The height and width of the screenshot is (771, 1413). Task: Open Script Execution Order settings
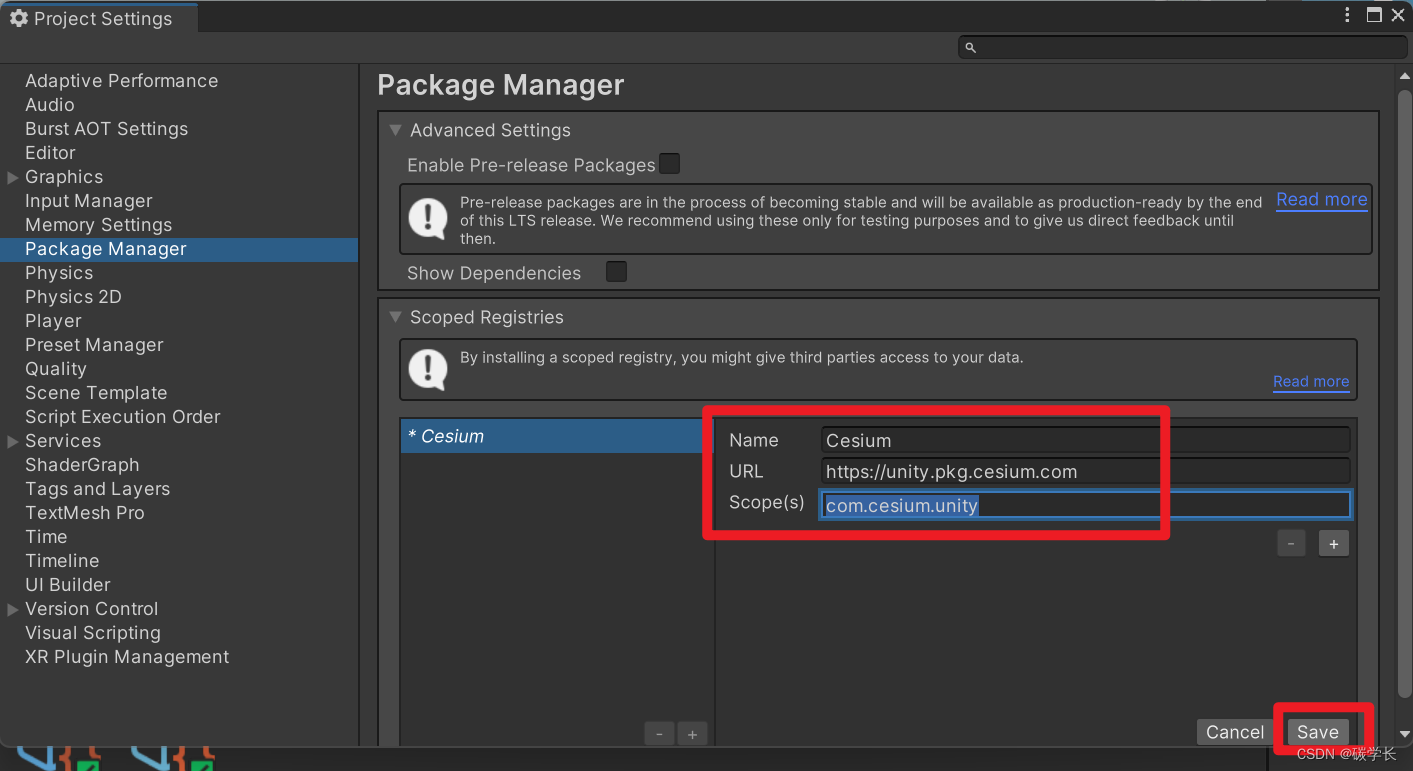click(x=122, y=417)
